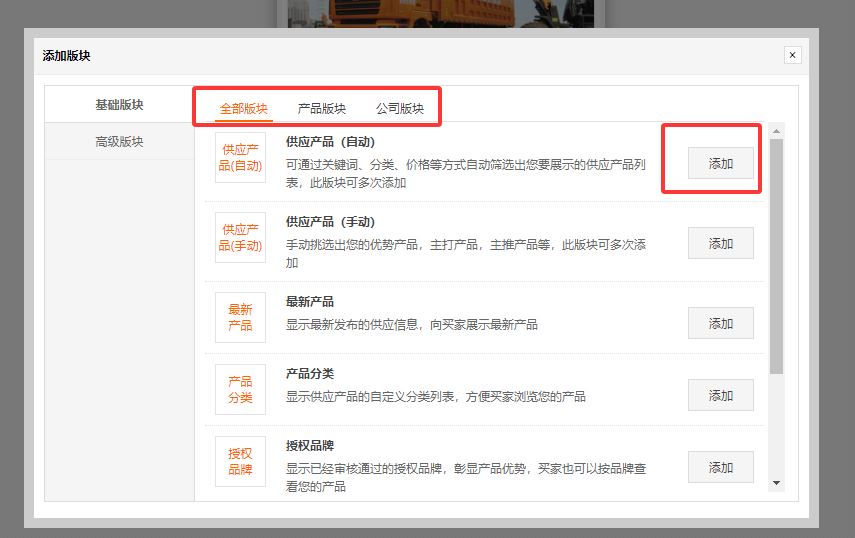Select 高级版块 in the sidebar
The image size is (855, 538).
pyautogui.click(x=119, y=142)
